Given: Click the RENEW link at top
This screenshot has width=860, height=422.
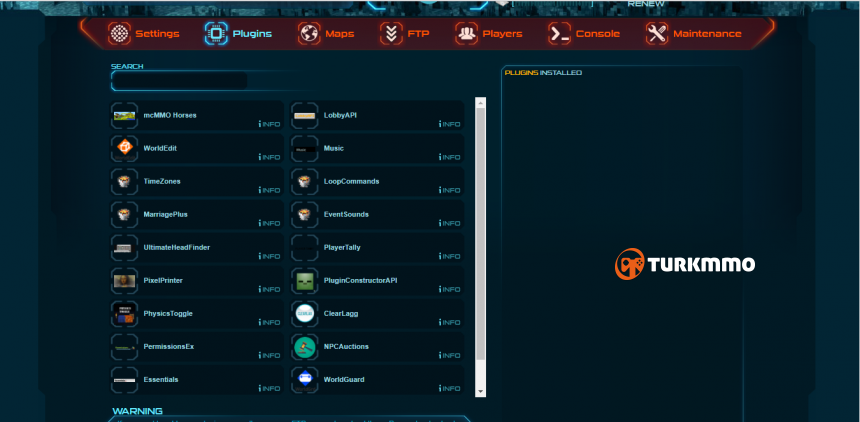Looking at the screenshot, I should click(x=646, y=4).
